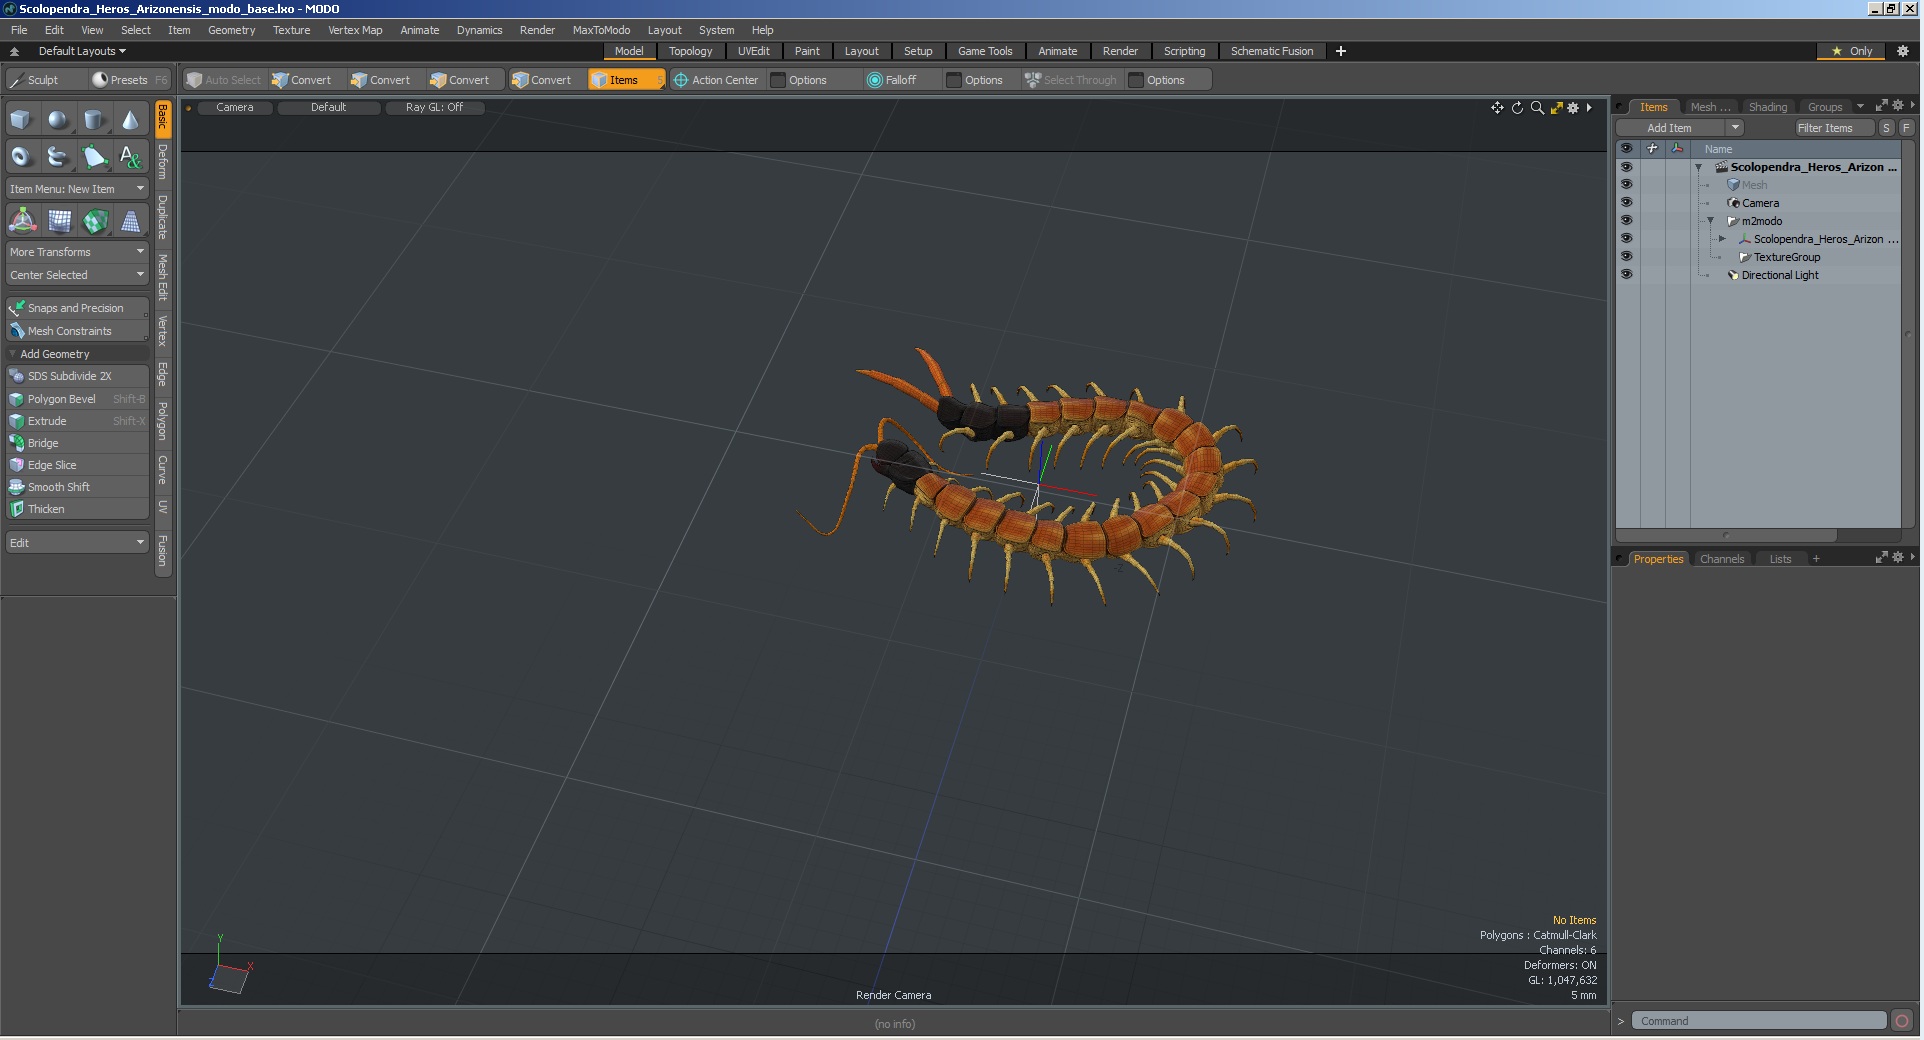Open the Presets browser
Screen dimensions: 1924x1040
tap(129, 80)
